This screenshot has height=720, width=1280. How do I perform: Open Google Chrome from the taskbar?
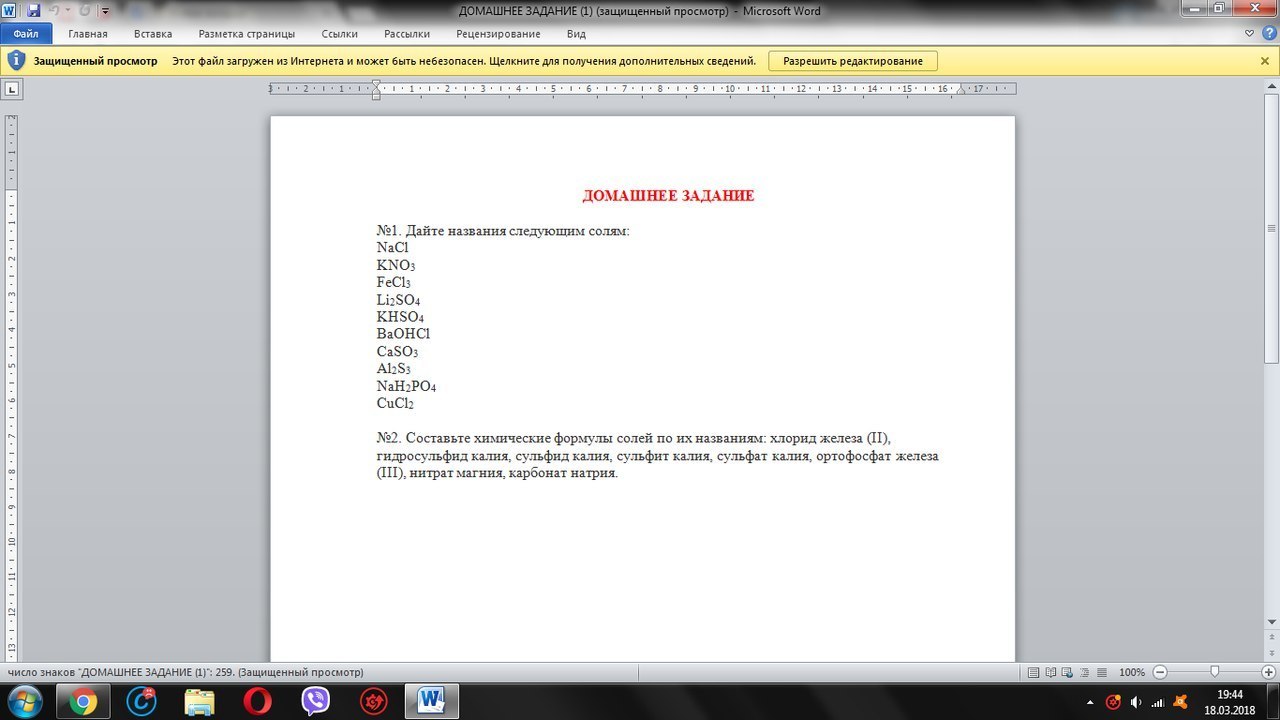pyautogui.click(x=83, y=701)
